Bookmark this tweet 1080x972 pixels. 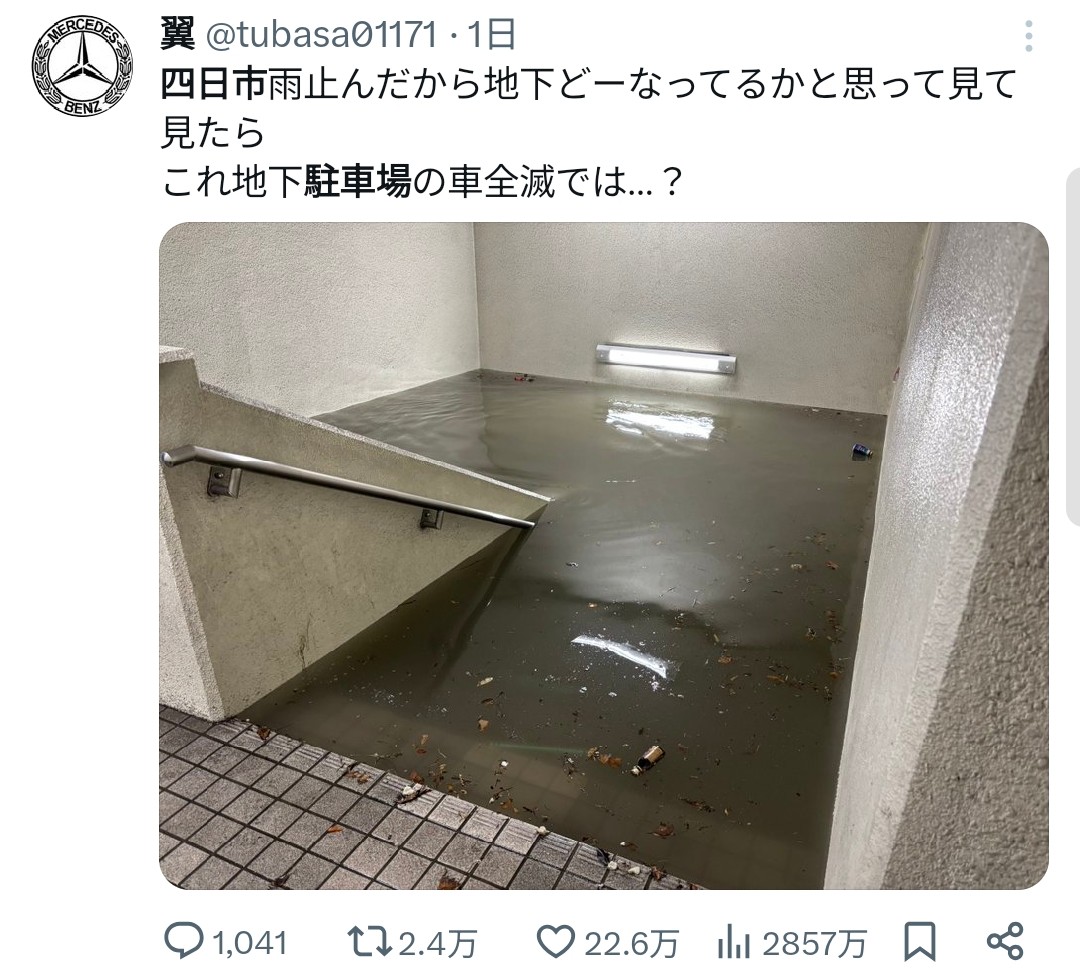pos(920,941)
